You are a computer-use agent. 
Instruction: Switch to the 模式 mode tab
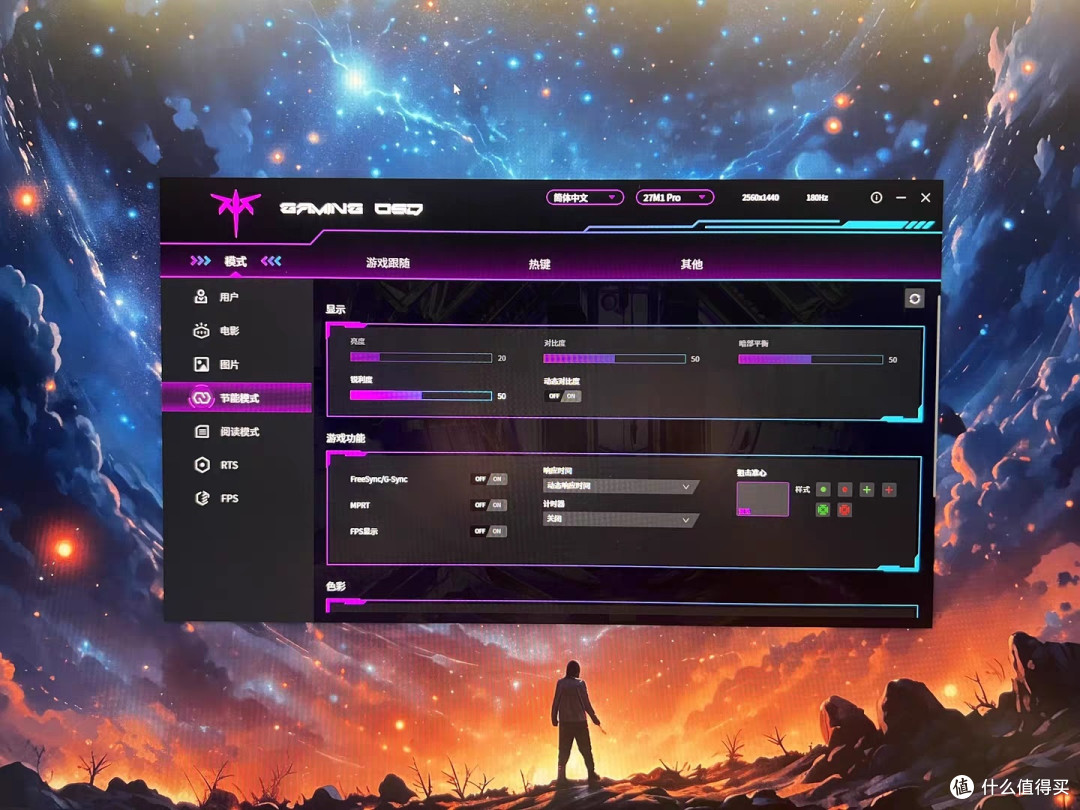(x=236, y=262)
